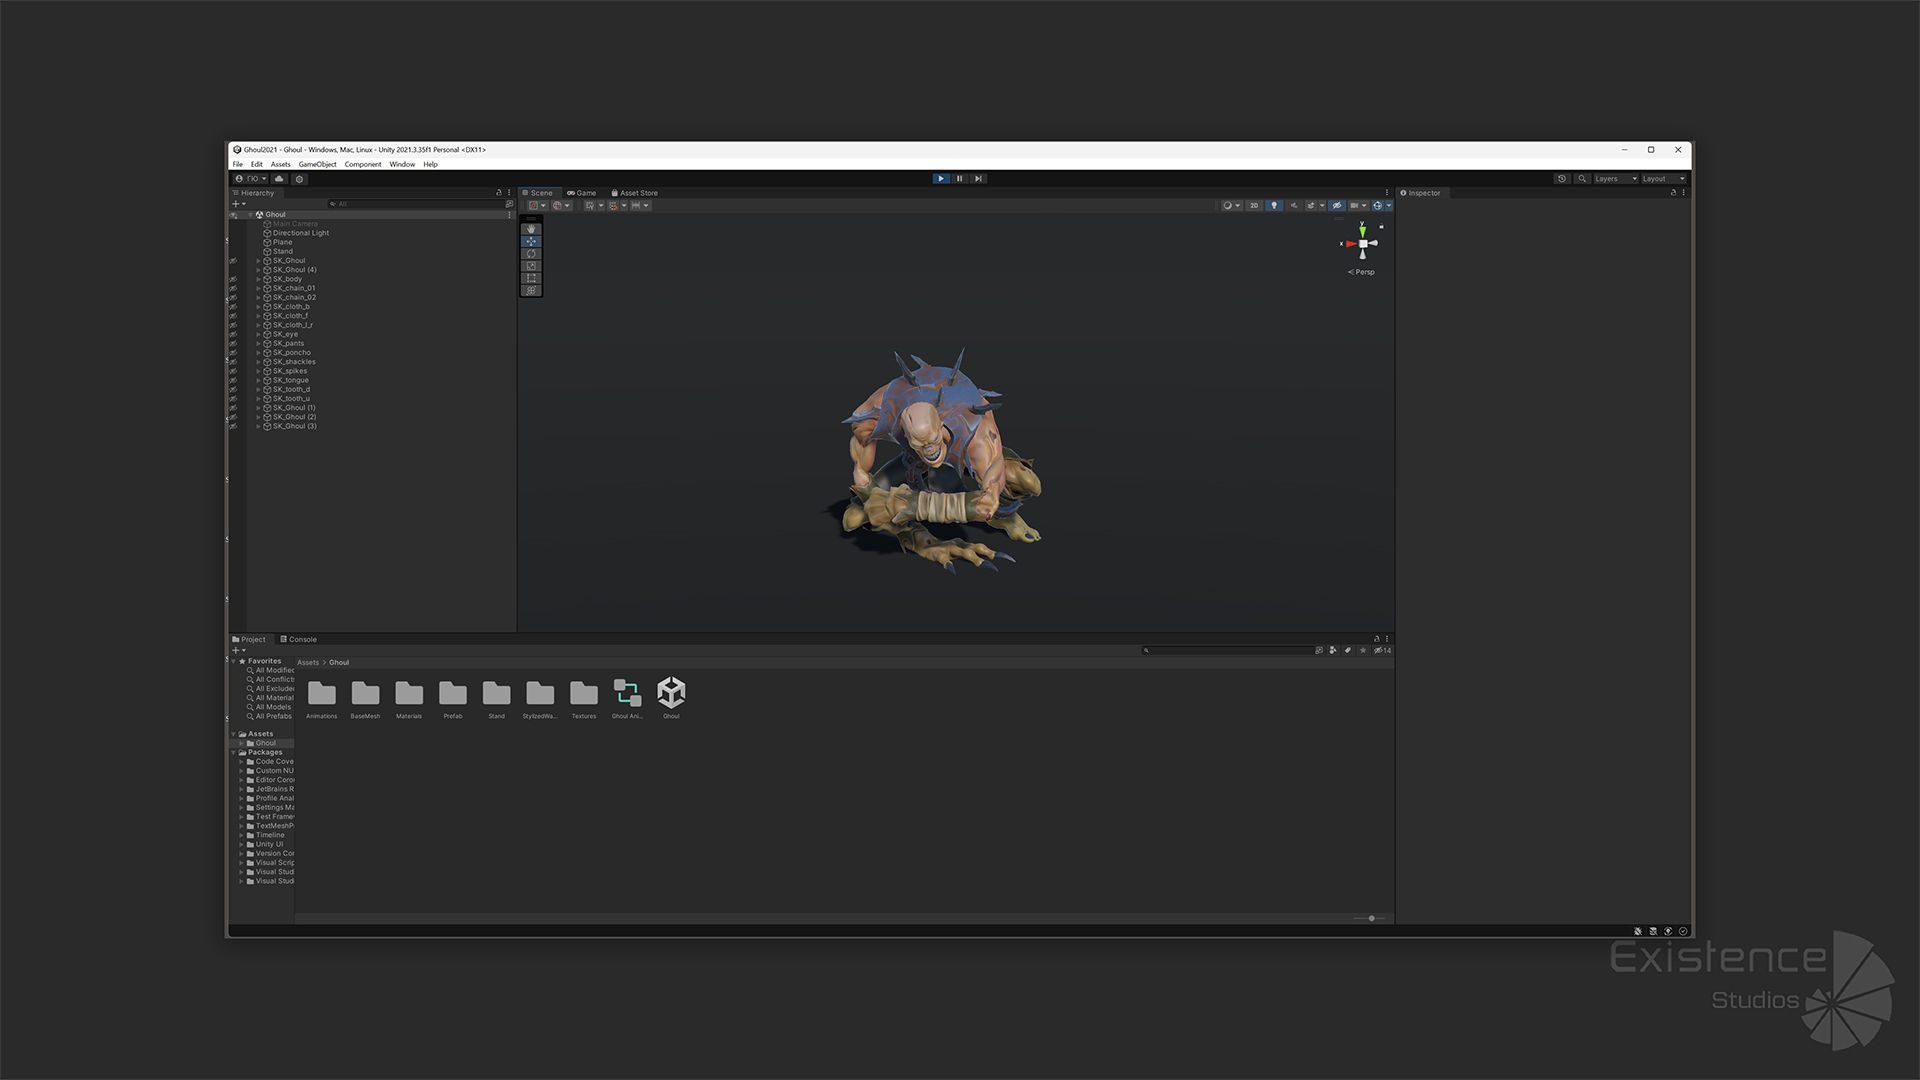Toggle visibility of SK_poncho object
The image size is (1920, 1080).
pos(233,353)
